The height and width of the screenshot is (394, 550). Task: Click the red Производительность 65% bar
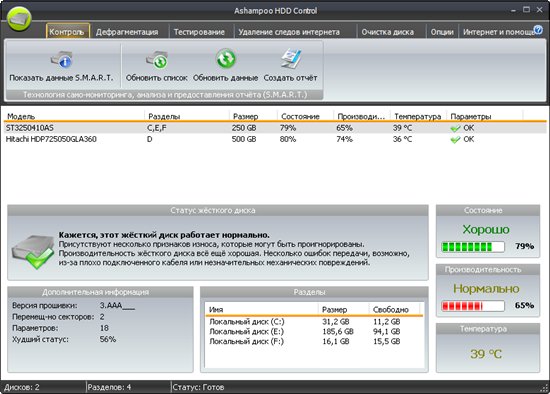tap(472, 306)
